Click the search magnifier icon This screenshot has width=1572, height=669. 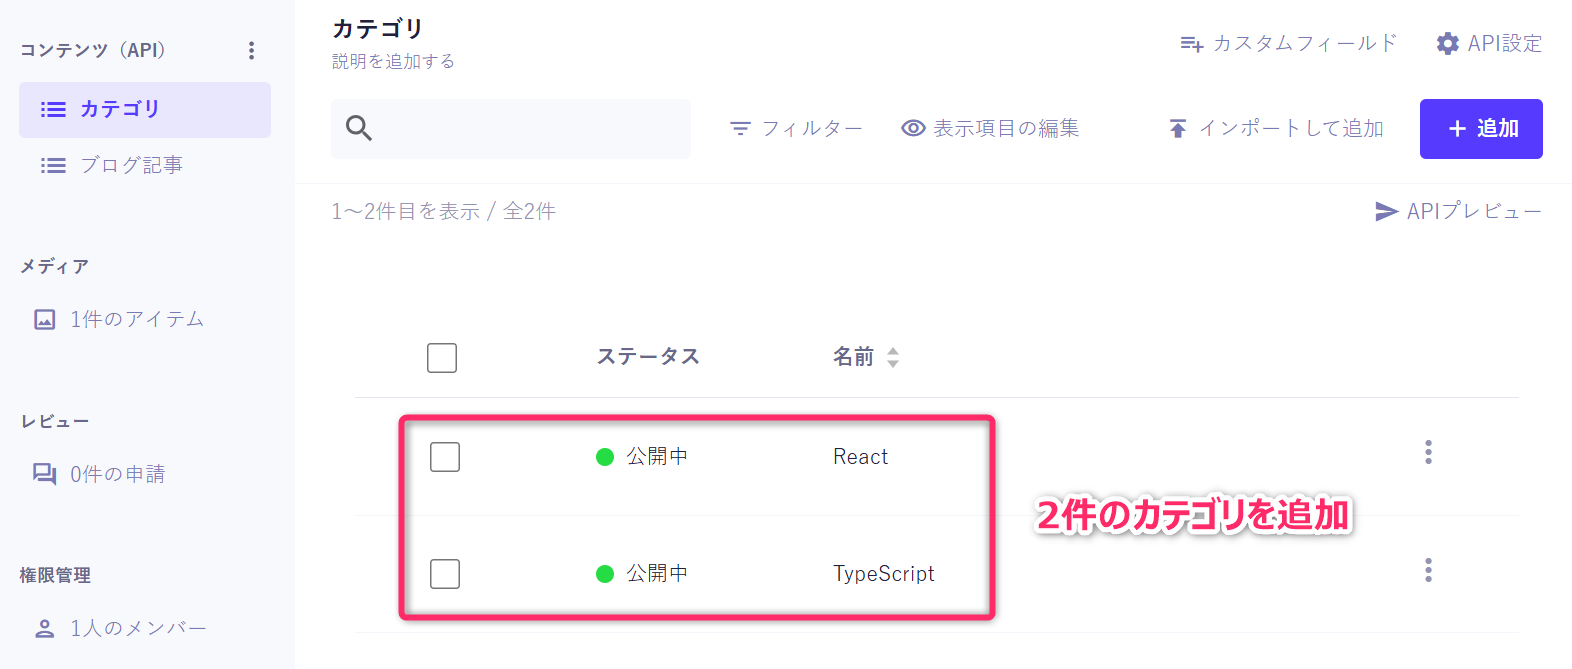coord(359,128)
